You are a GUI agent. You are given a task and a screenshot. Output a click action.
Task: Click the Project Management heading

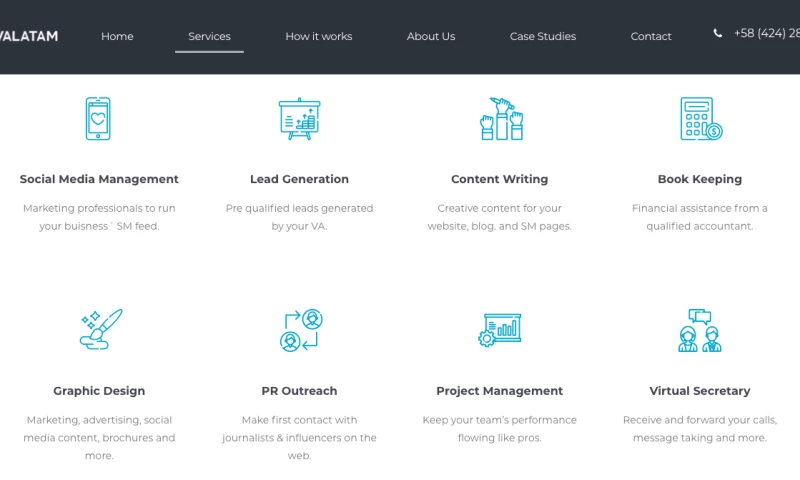pos(499,391)
